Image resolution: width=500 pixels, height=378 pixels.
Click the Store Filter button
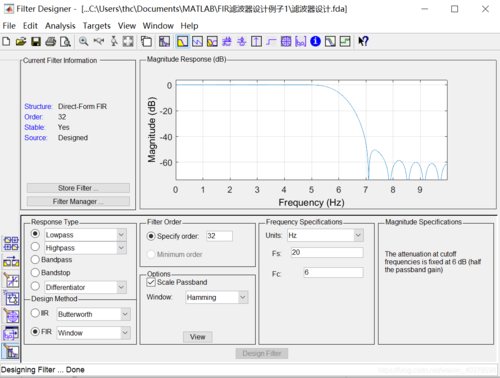78,188
